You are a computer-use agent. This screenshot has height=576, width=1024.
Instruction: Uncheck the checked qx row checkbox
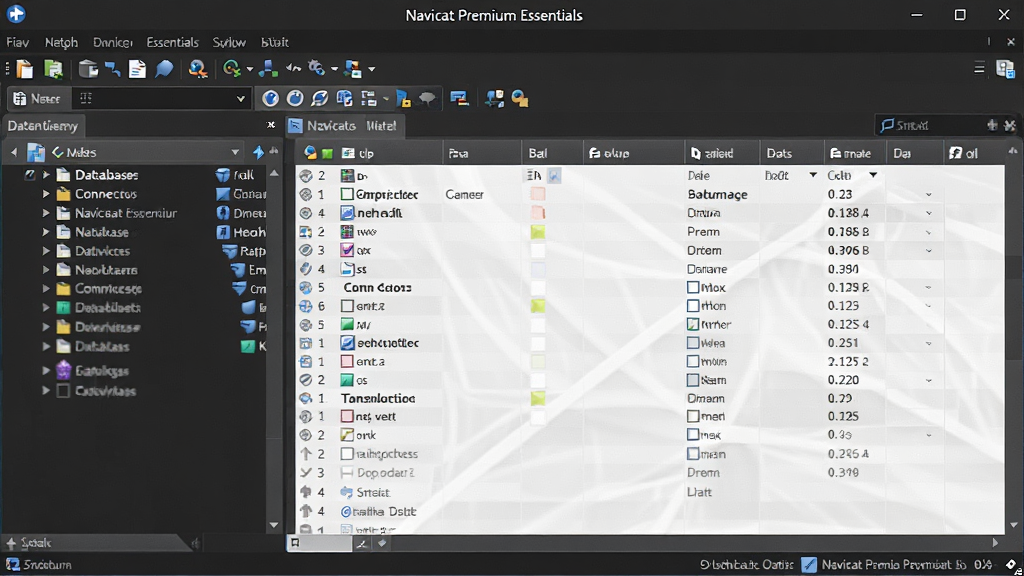[347, 249]
